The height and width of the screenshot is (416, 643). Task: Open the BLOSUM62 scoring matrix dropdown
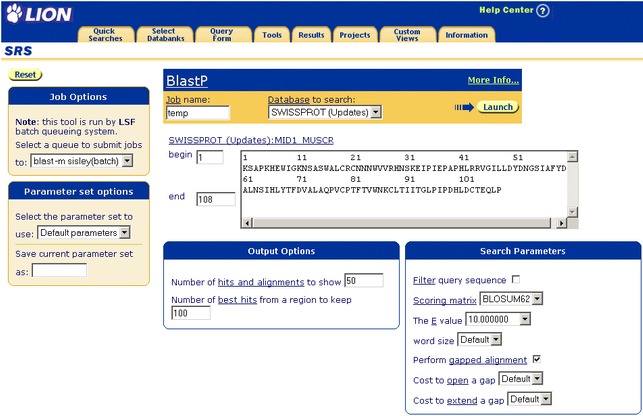click(511, 299)
